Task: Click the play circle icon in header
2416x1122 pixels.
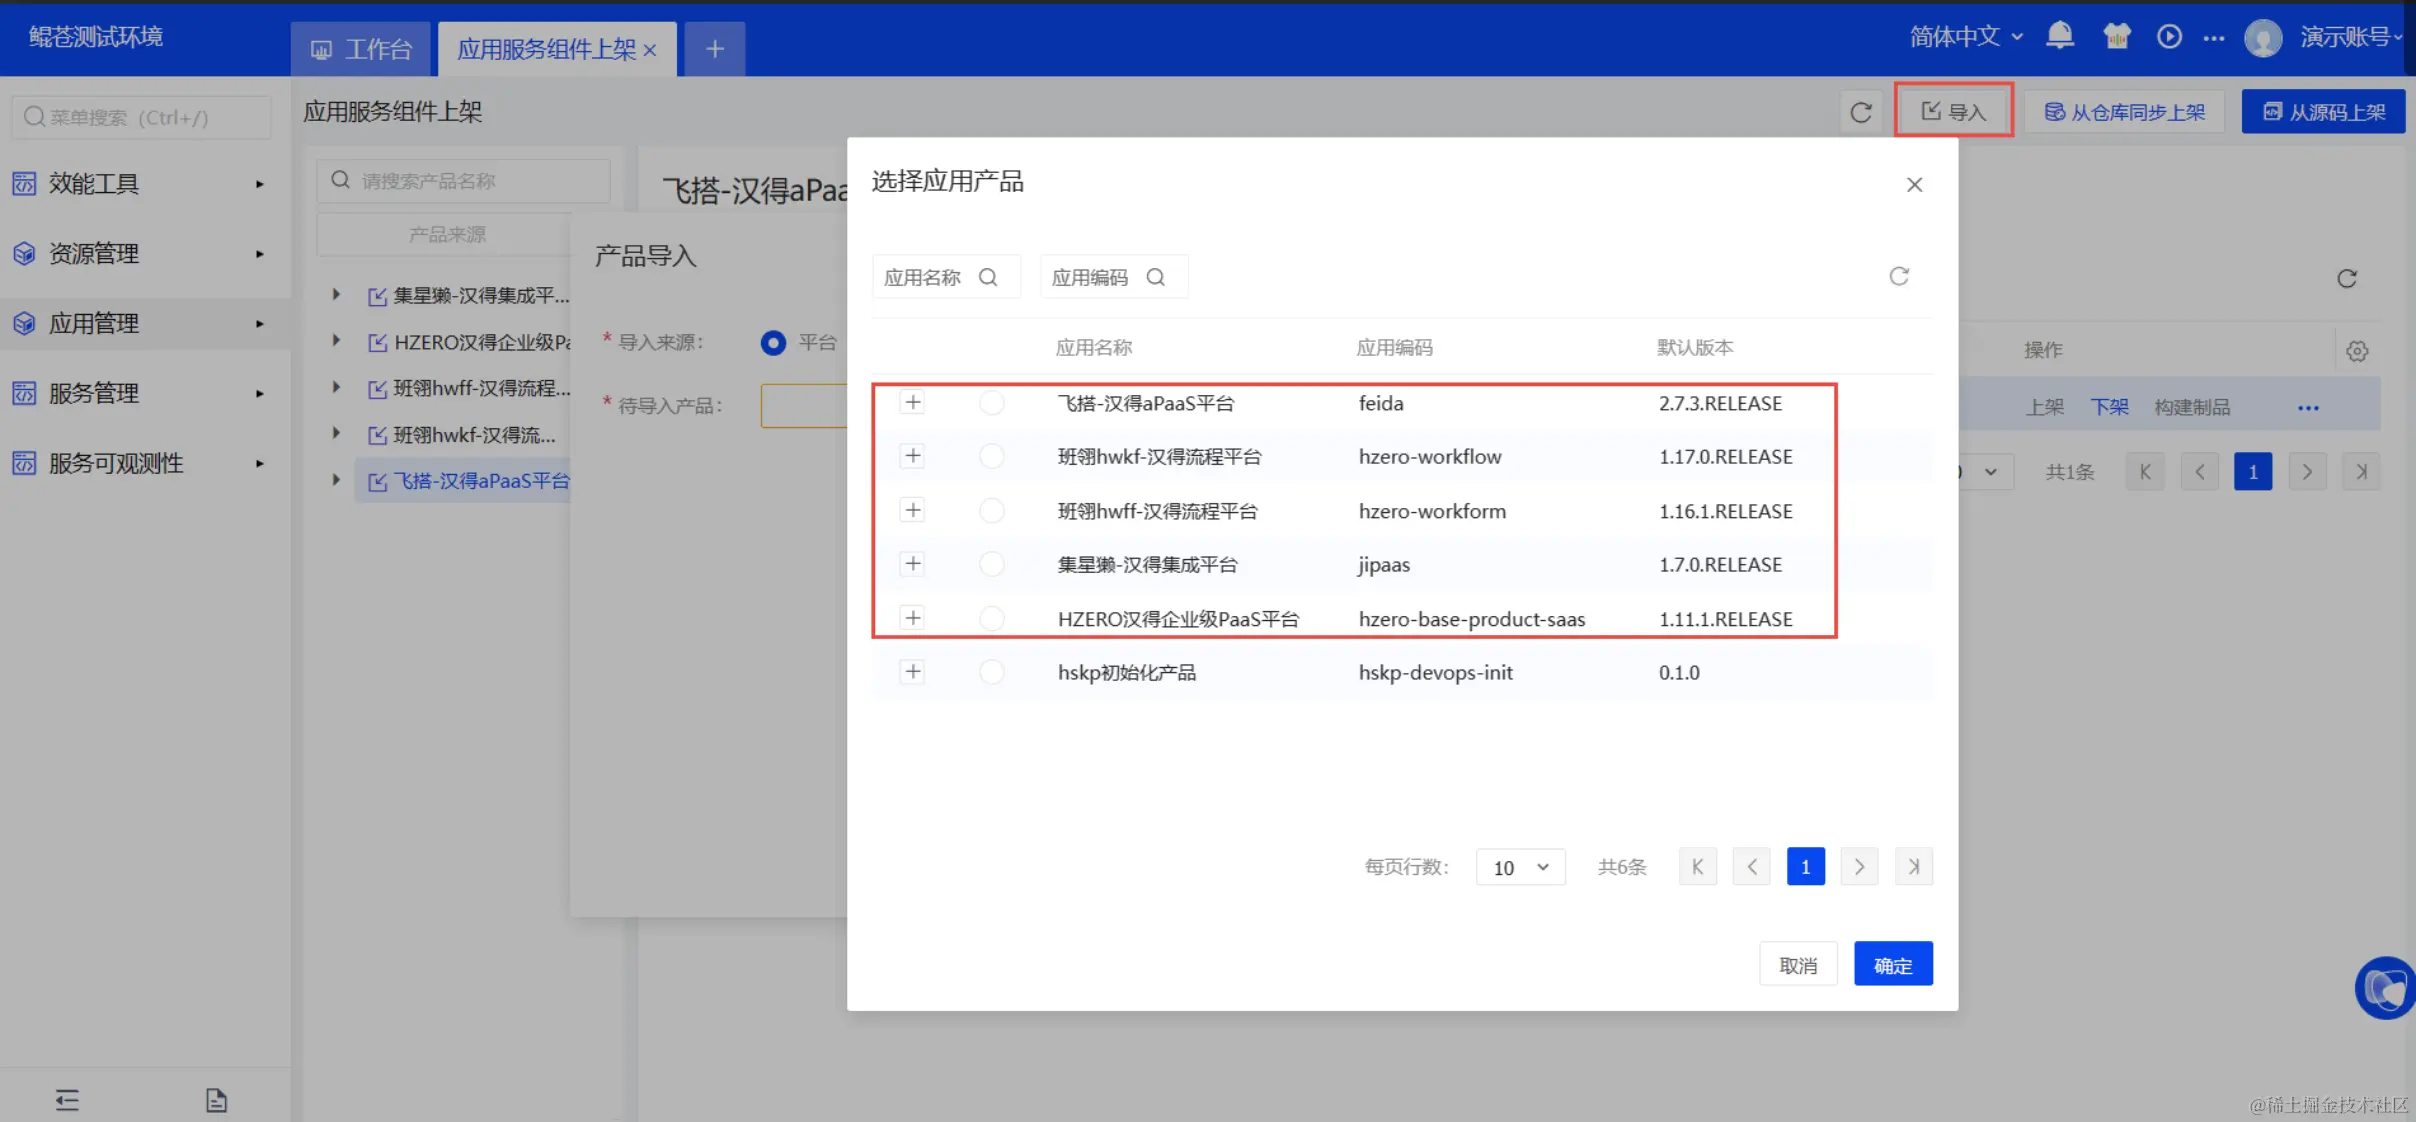Action: [x=2168, y=37]
